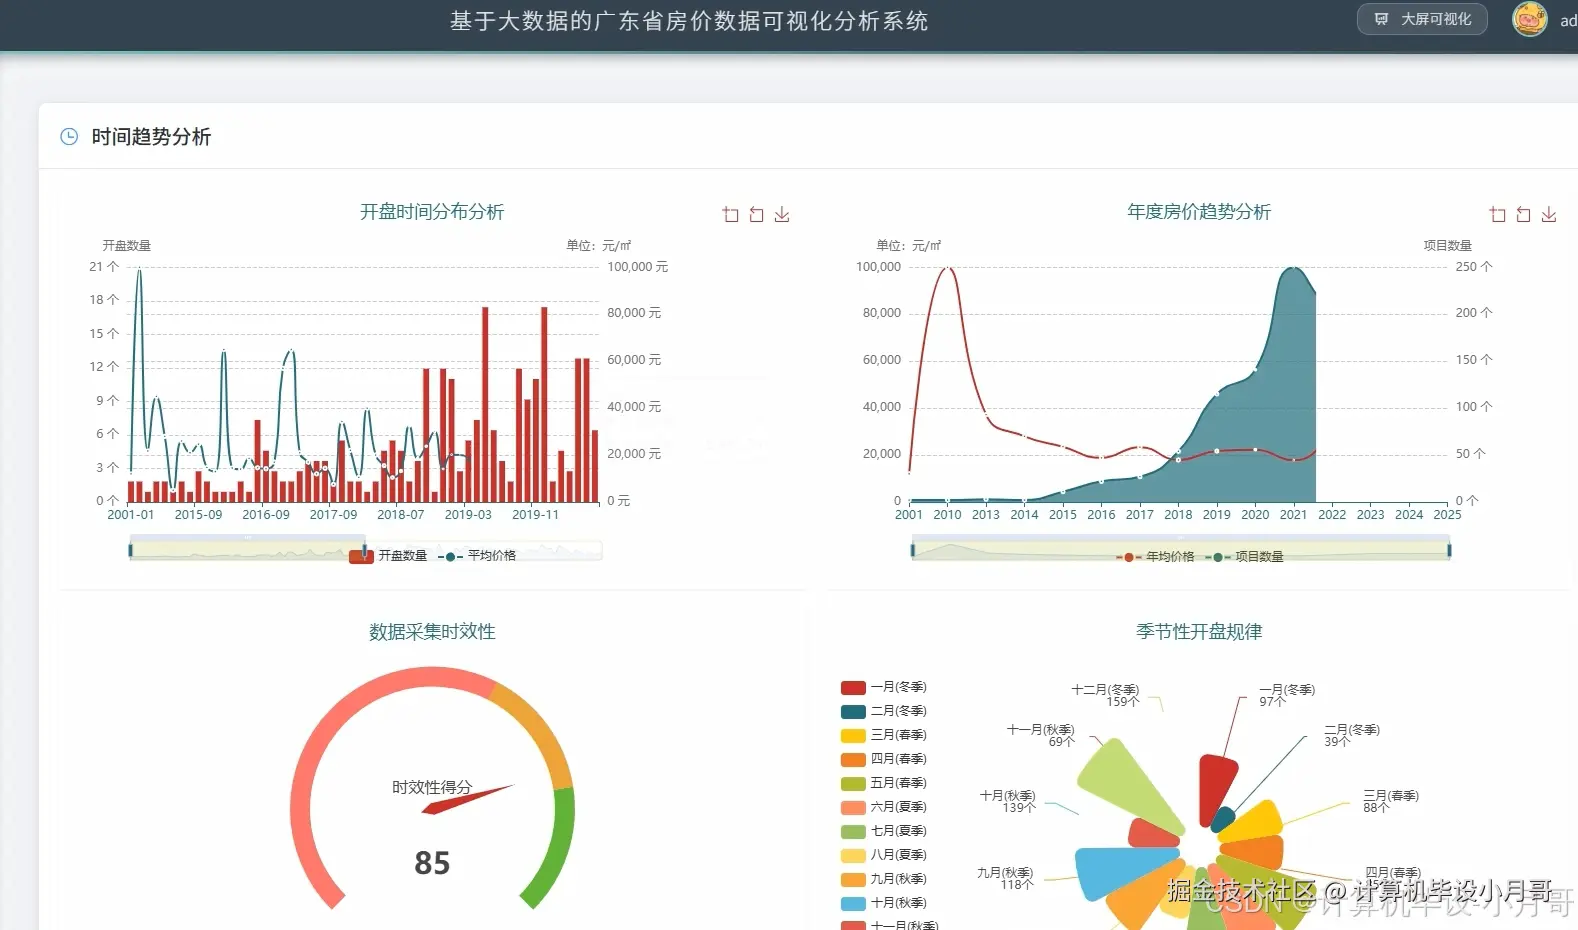
Task: Click the light green 十二月 rose slice
Action: pyautogui.click(x=1128, y=785)
